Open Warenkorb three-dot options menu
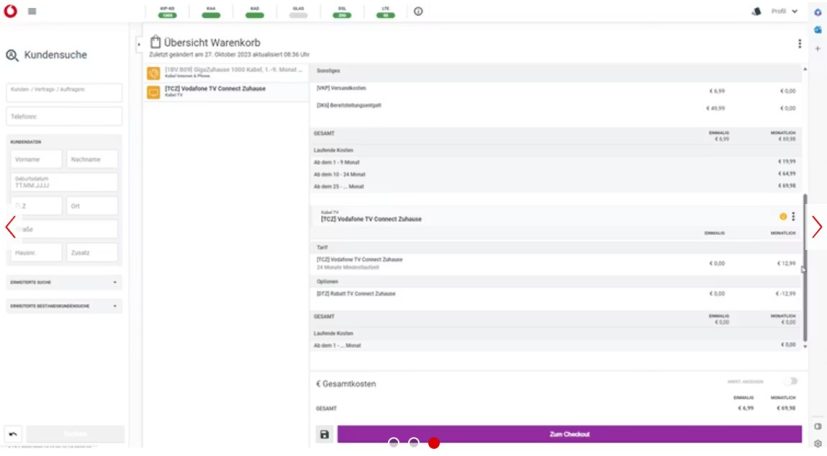Viewport: 827px width, 456px height. (x=799, y=44)
